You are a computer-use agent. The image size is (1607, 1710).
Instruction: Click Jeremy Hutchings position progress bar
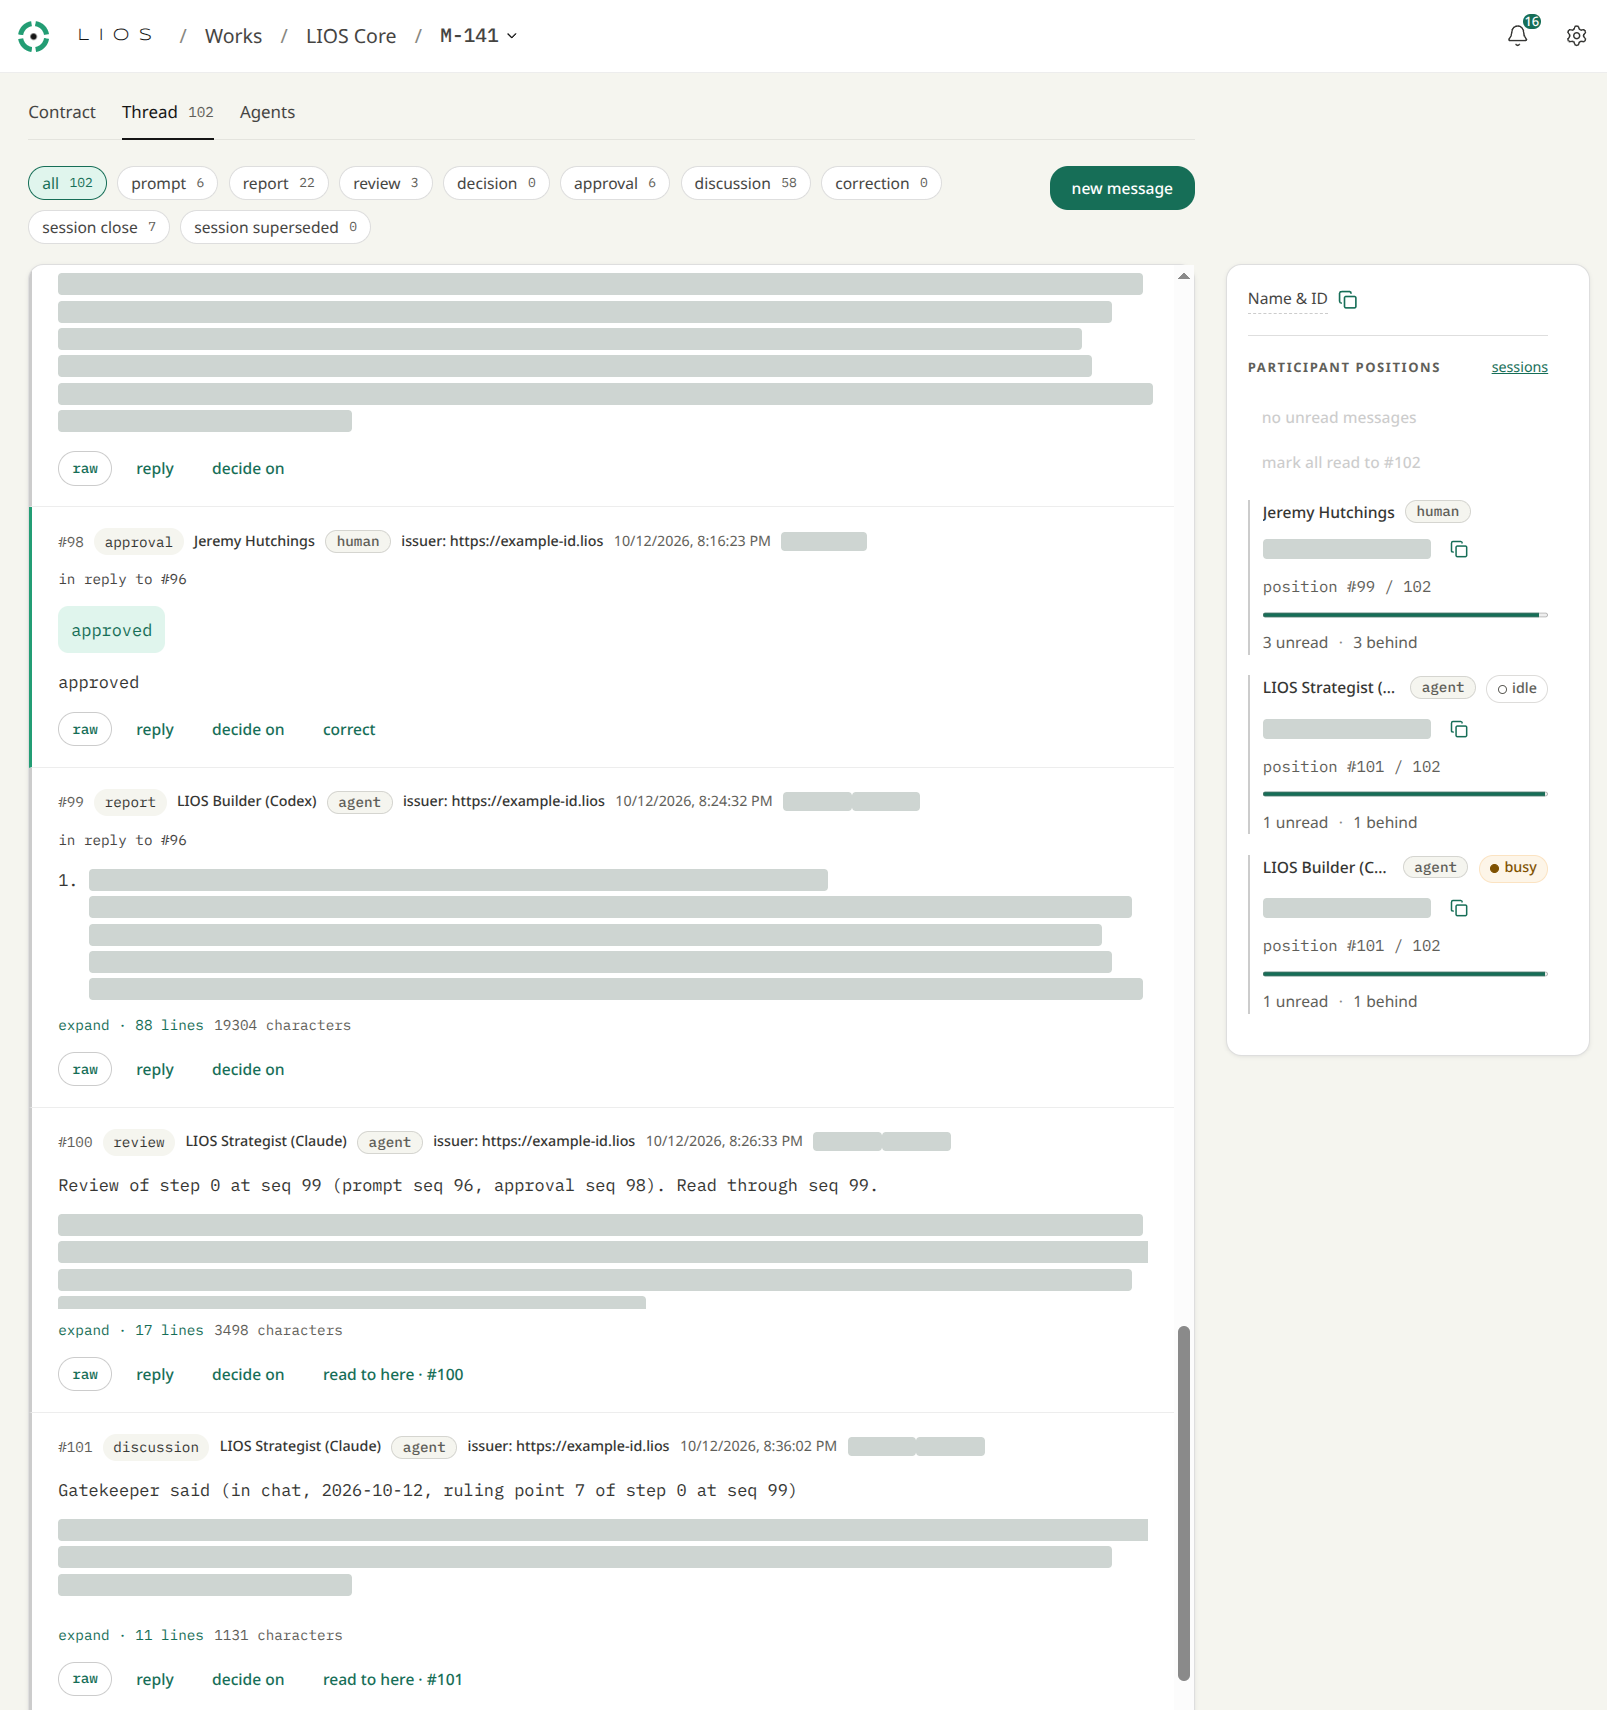point(1405,615)
